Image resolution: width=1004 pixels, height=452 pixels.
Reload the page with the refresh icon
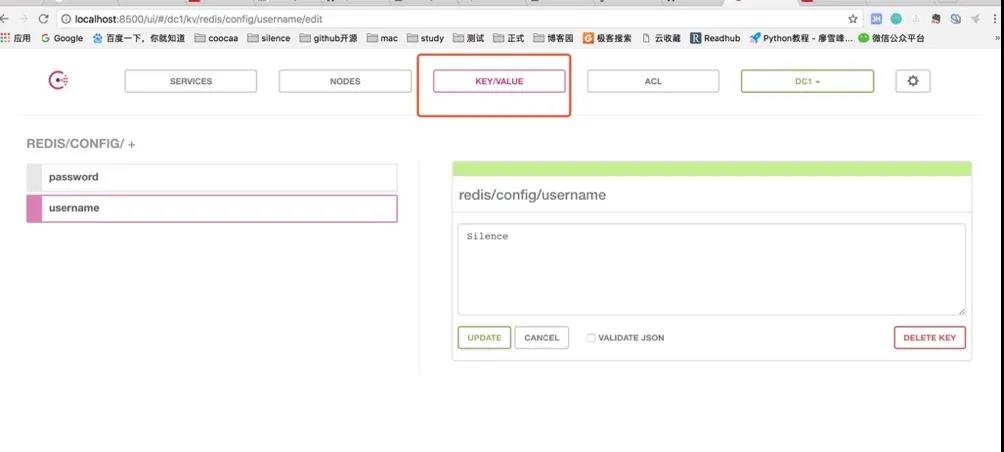[44, 19]
